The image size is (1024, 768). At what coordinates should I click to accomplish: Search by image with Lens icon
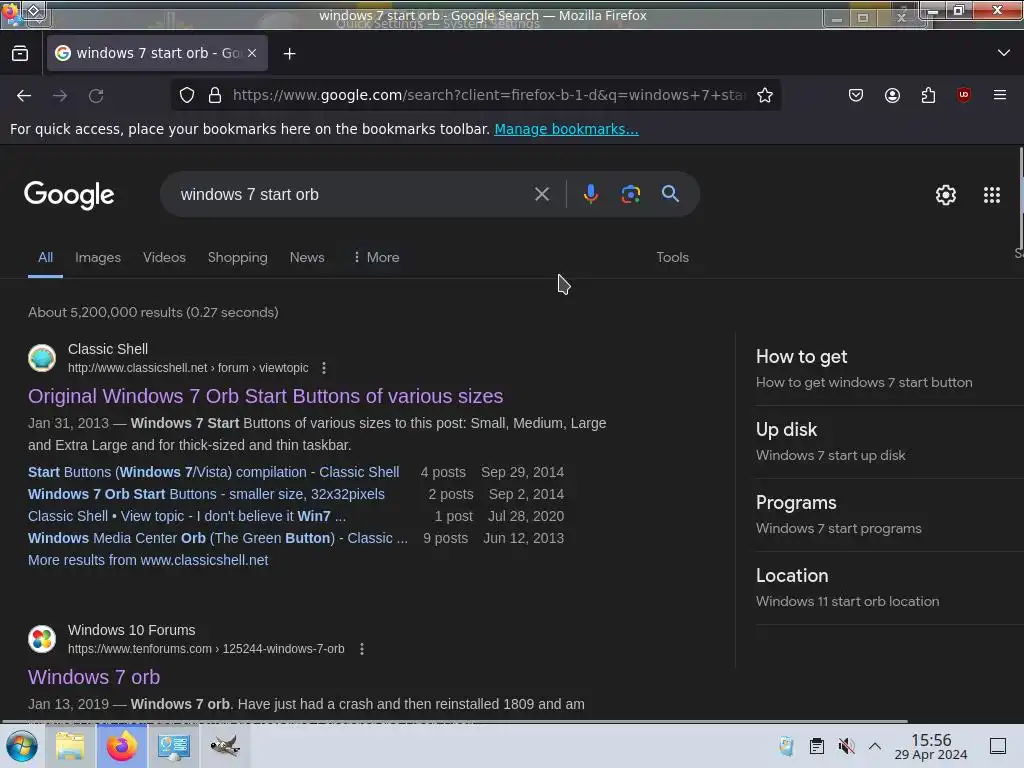(x=630, y=194)
